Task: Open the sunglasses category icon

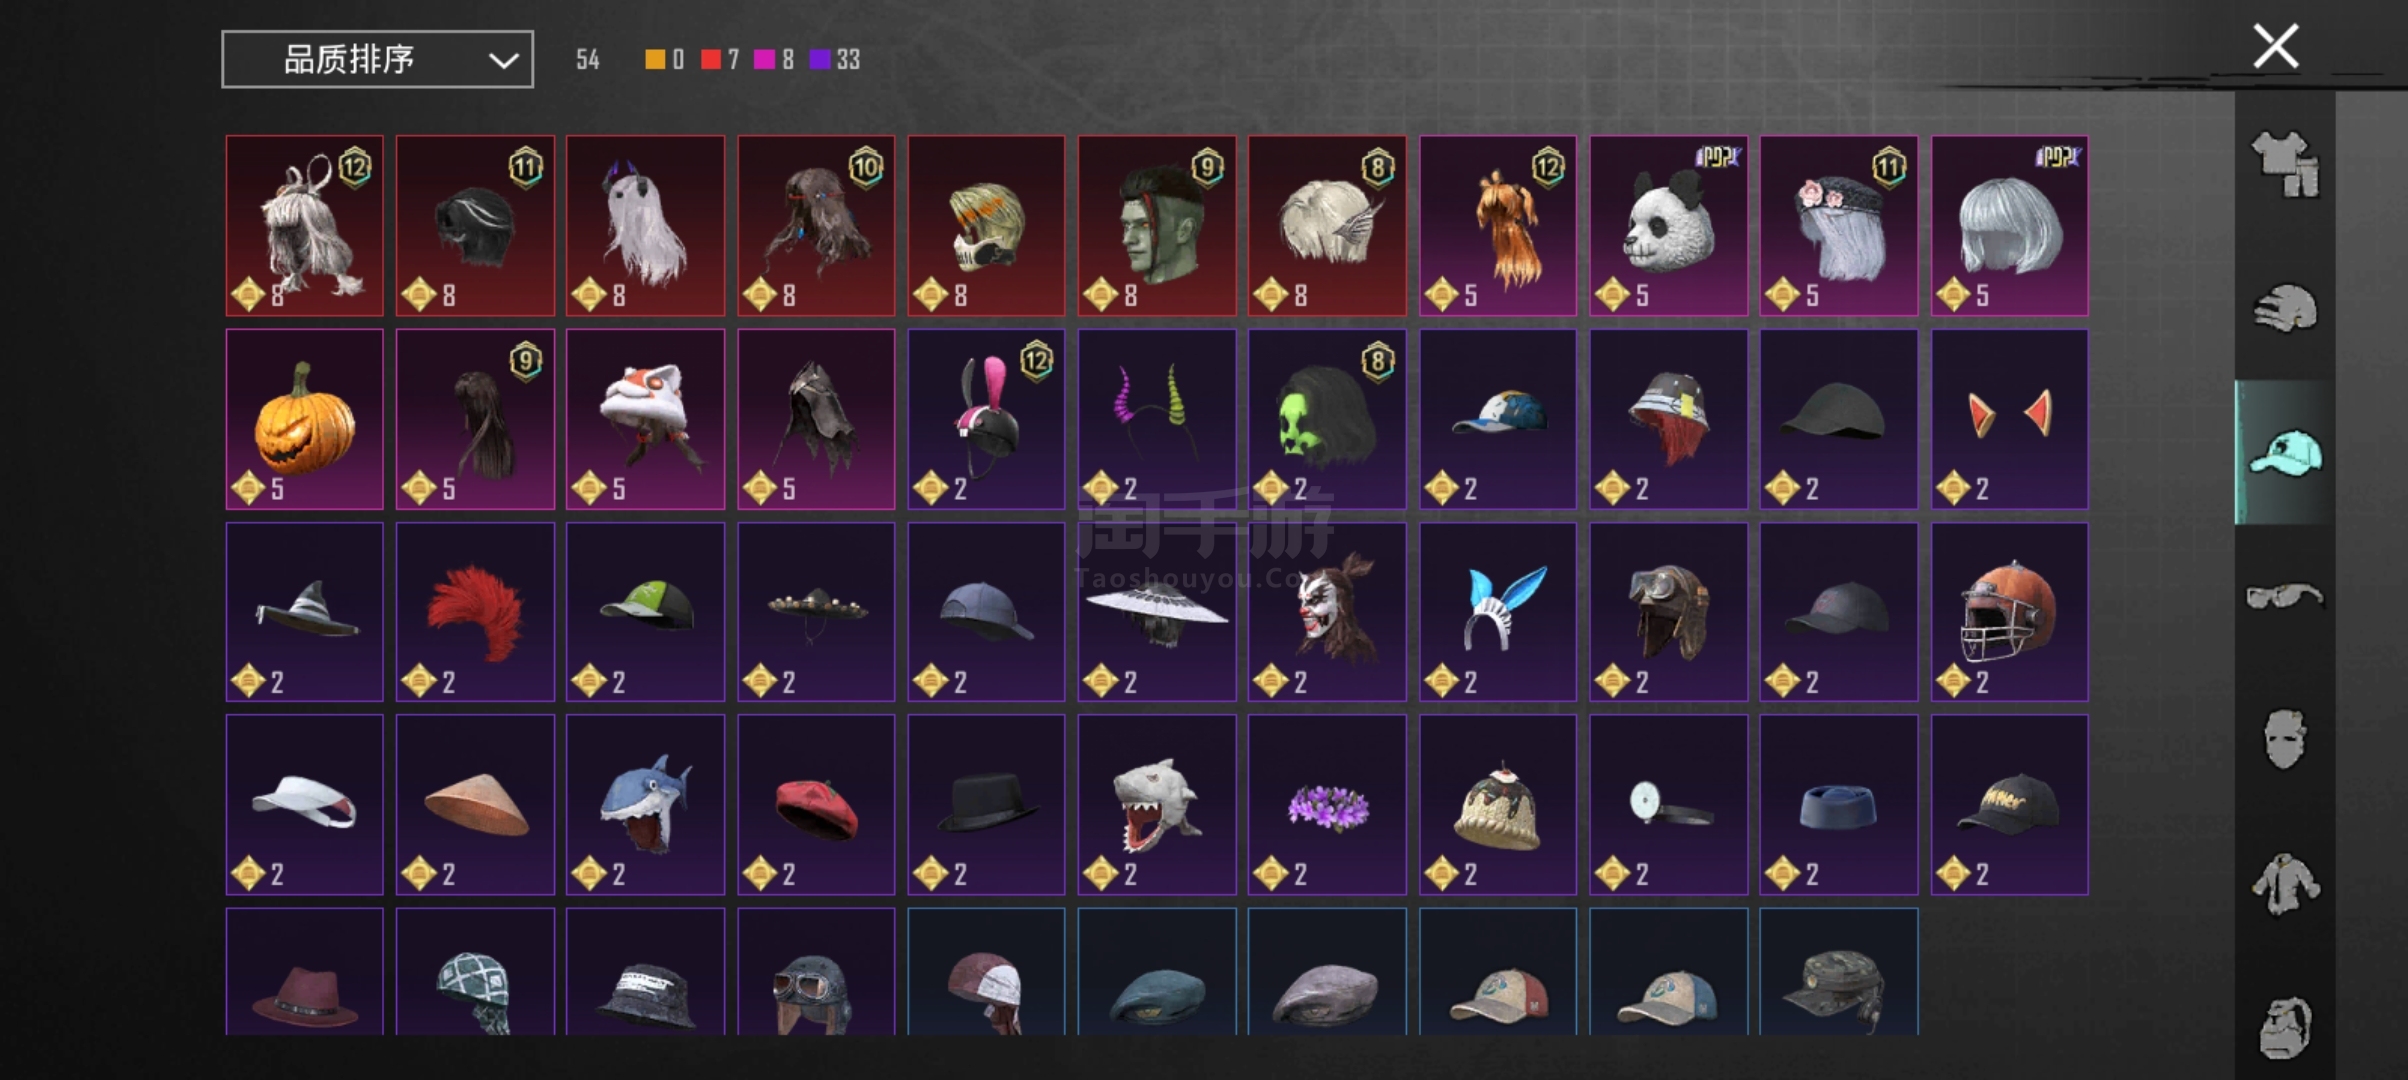Action: (2285, 596)
